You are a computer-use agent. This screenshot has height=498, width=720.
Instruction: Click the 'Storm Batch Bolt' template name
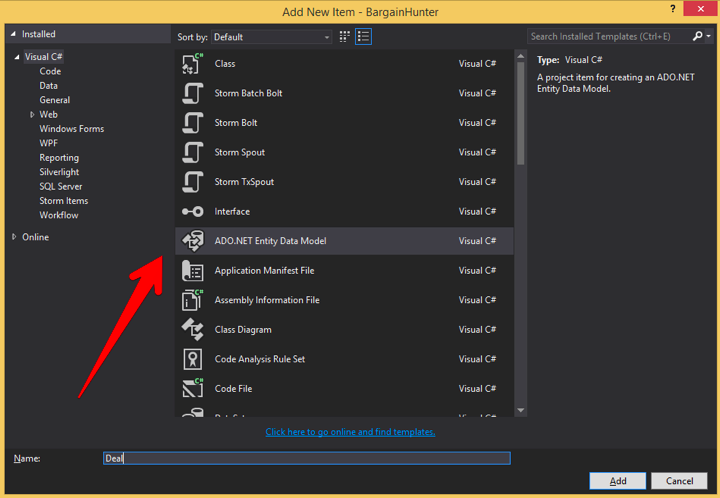[x=248, y=93]
